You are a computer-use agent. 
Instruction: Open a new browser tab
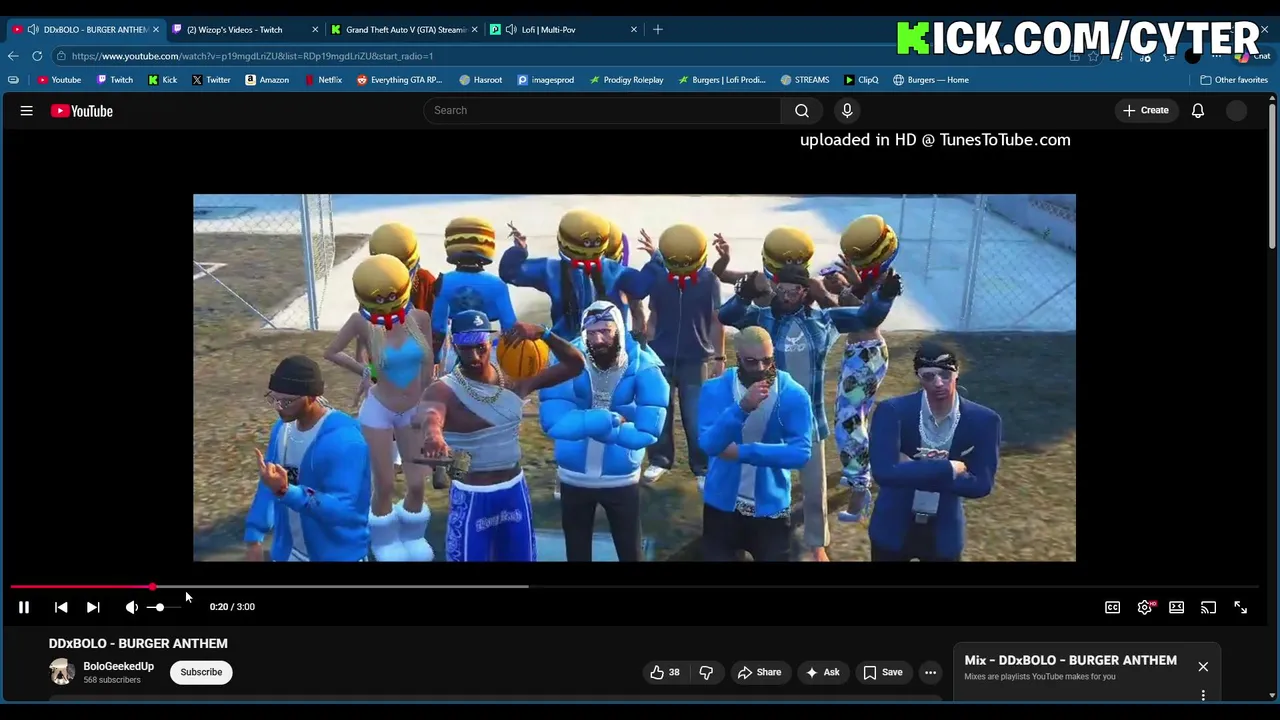(658, 29)
